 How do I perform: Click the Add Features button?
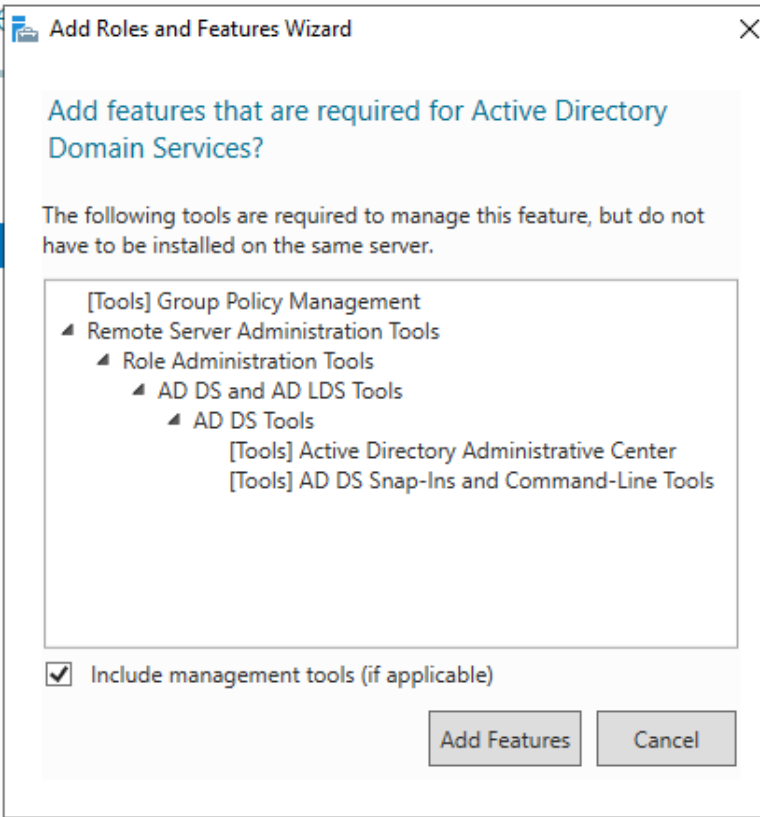[x=505, y=740]
